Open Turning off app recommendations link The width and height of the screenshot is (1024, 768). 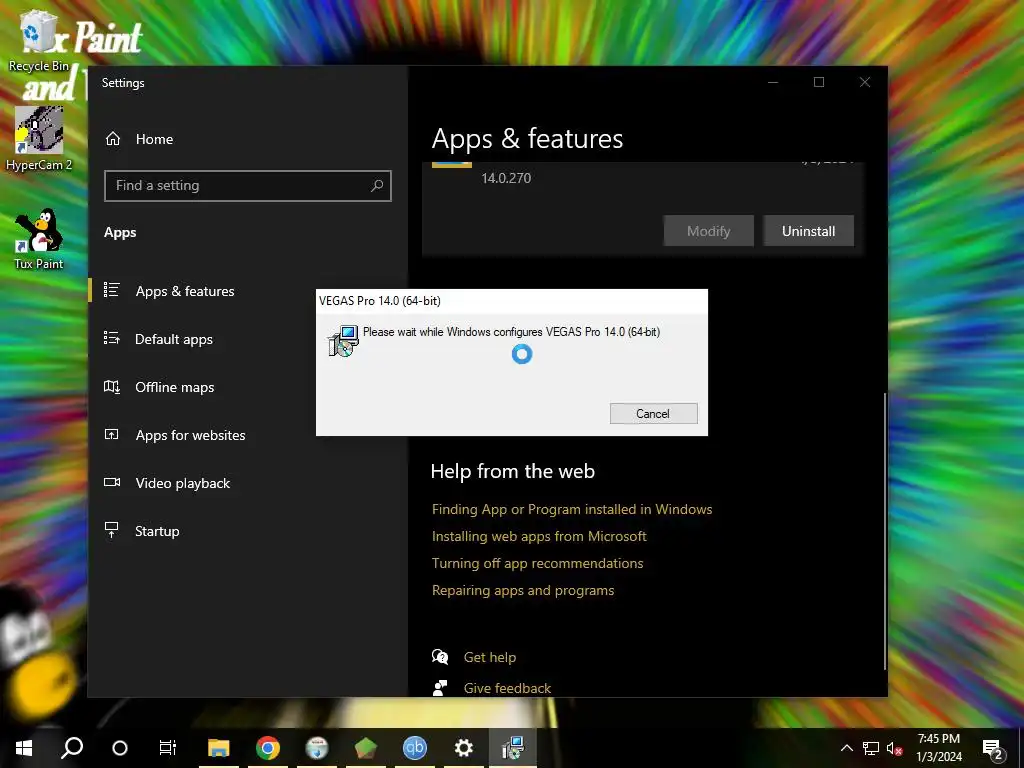537,563
